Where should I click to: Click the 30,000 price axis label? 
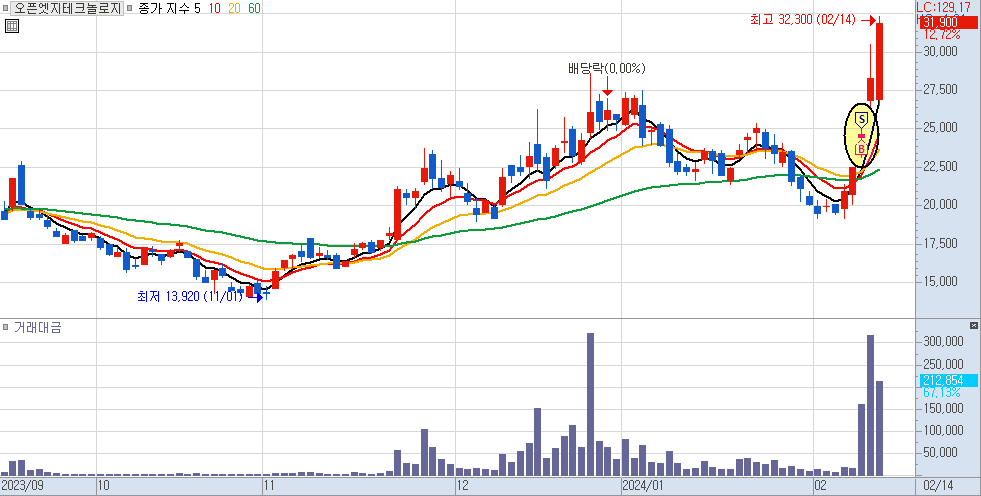click(940, 51)
